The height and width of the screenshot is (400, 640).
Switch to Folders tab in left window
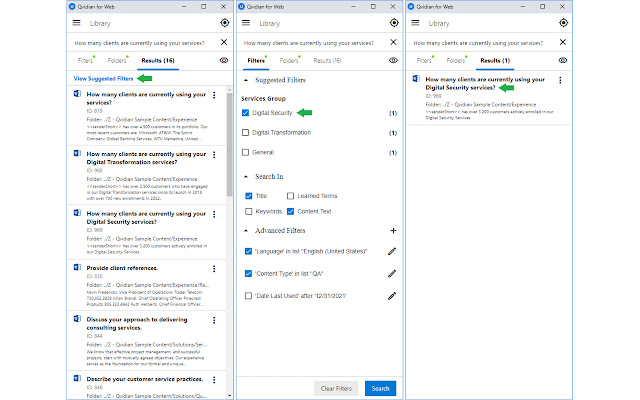[x=118, y=60]
